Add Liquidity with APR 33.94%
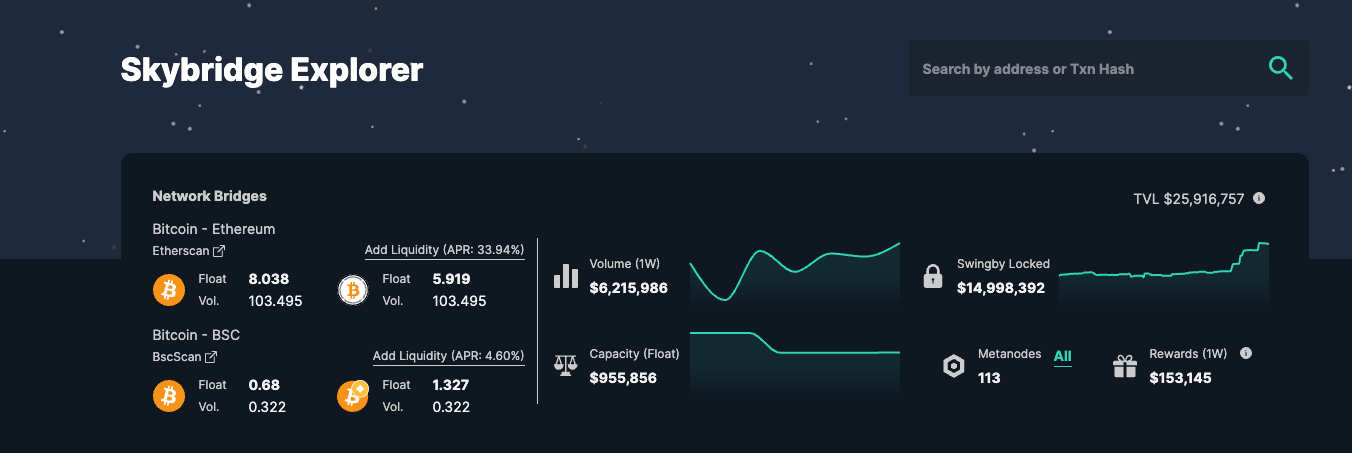Screen dimensions: 1352x453 point(445,250)
